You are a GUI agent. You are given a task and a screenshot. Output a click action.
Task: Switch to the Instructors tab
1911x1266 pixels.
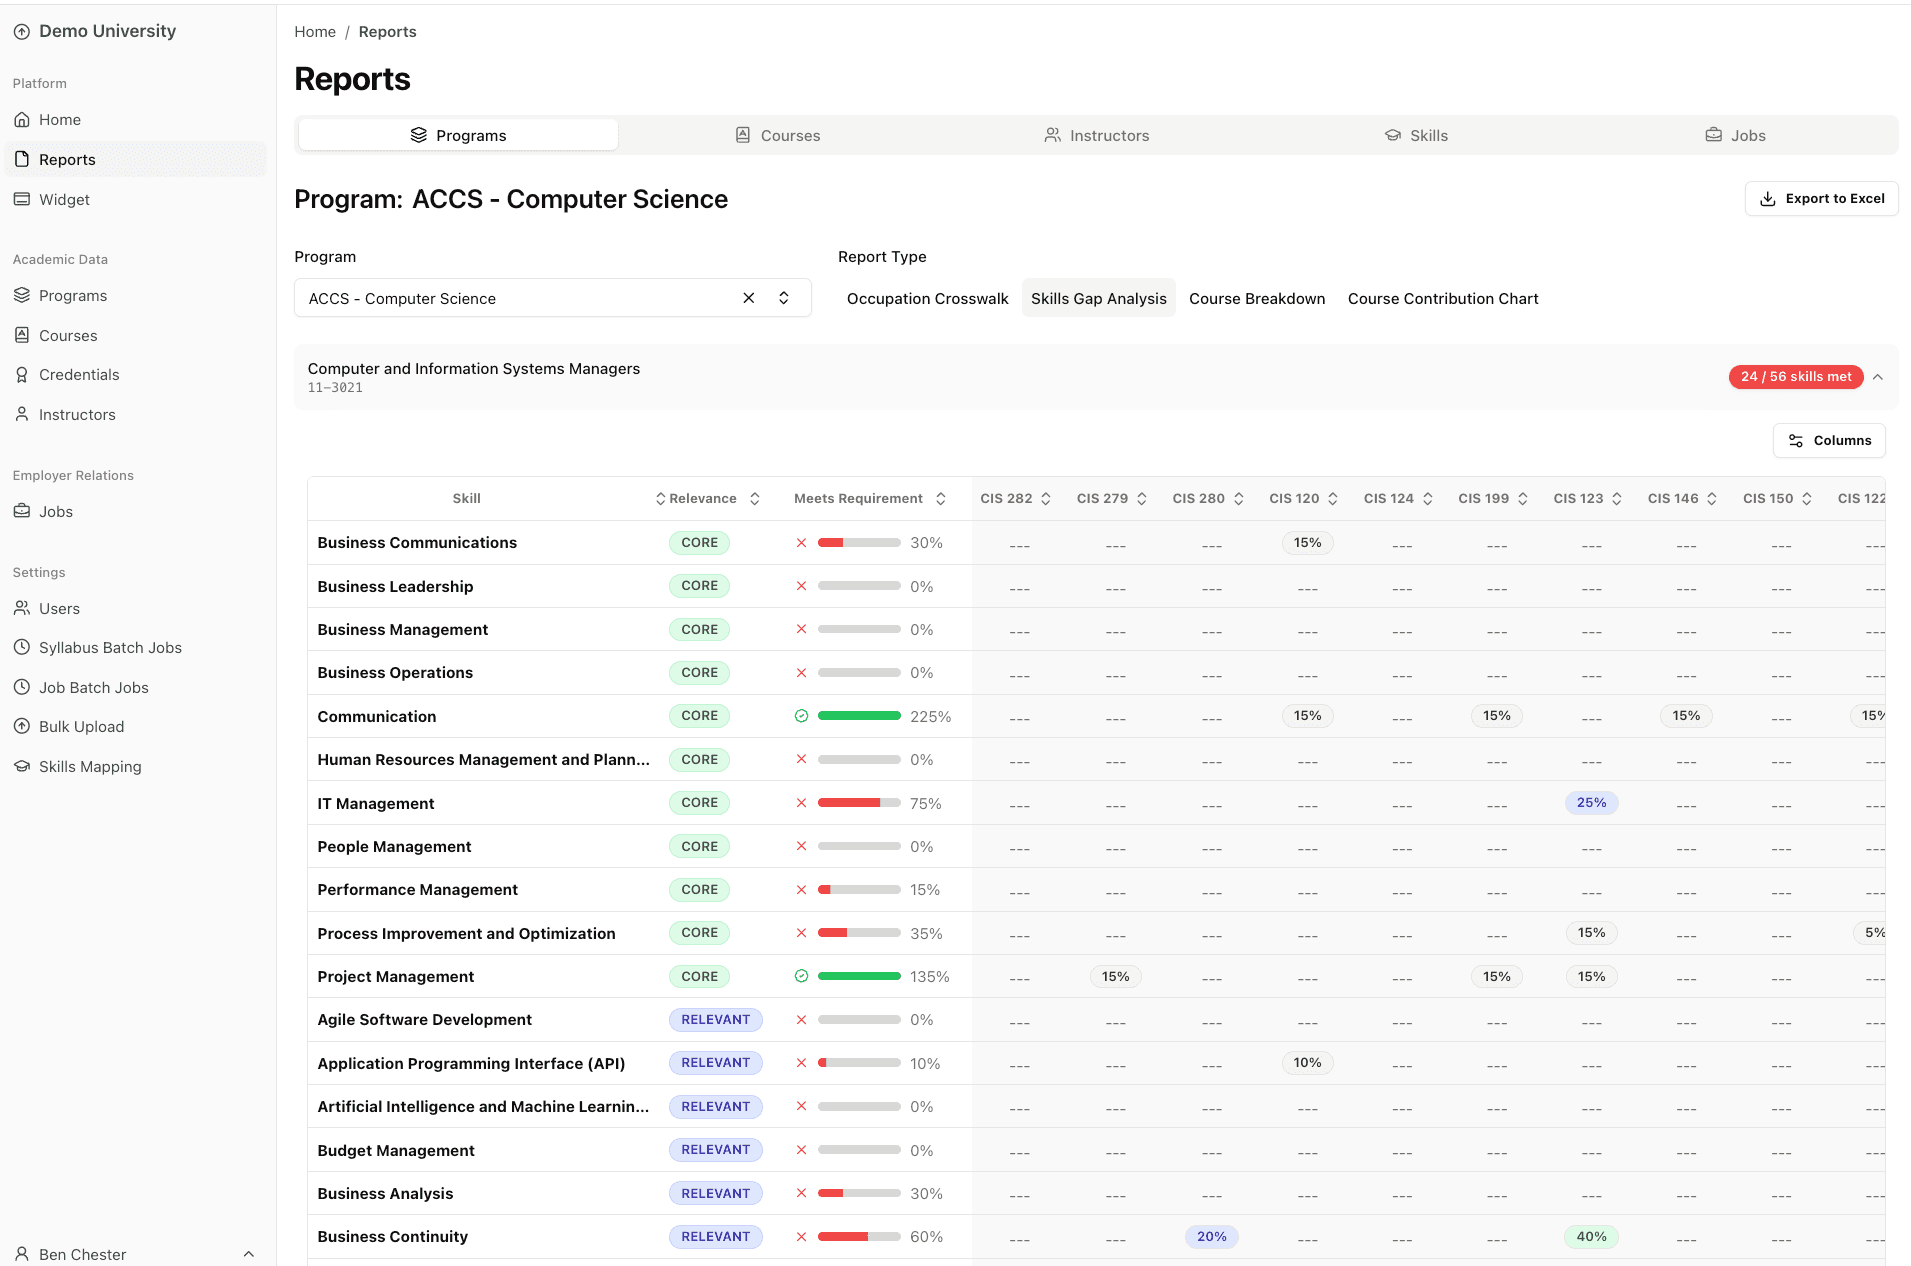click(1096, 135)
